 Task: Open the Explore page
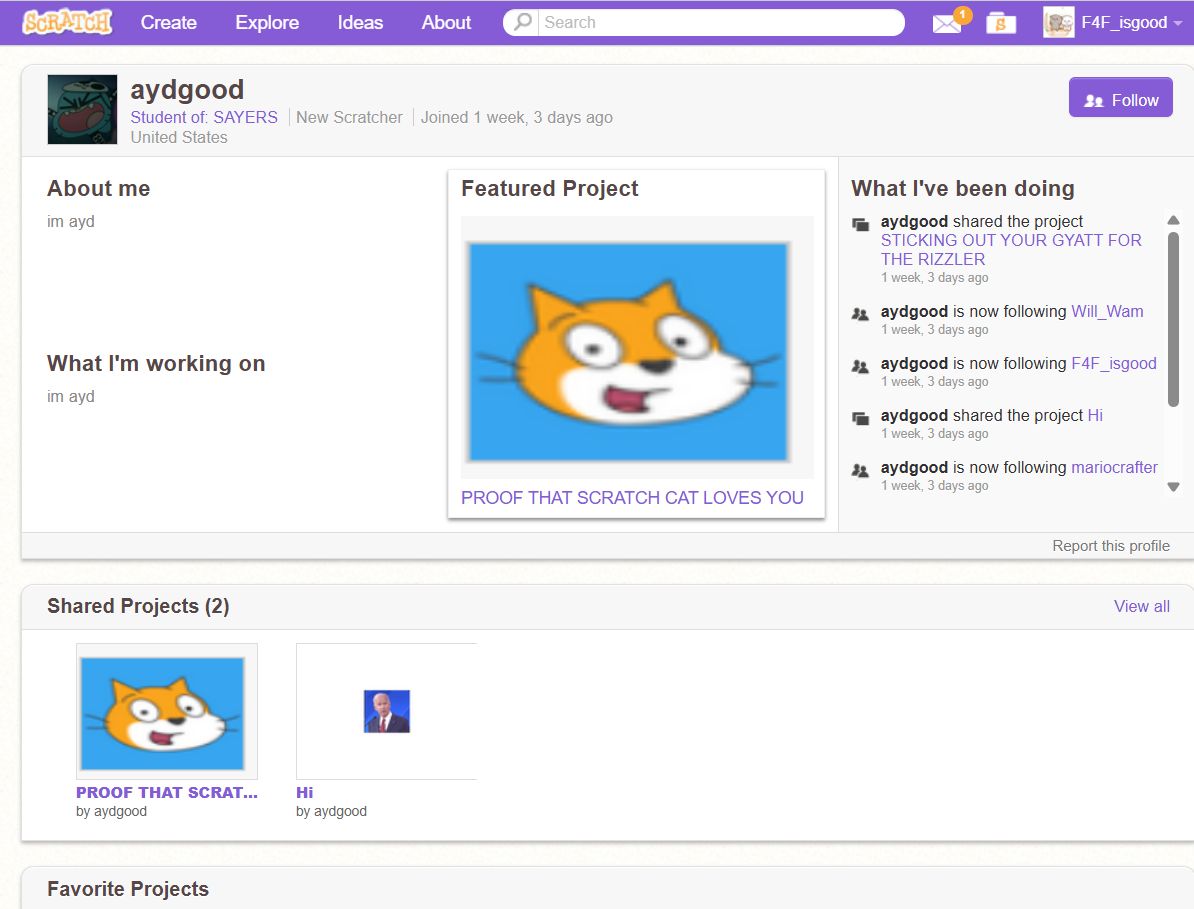[267, 22]
